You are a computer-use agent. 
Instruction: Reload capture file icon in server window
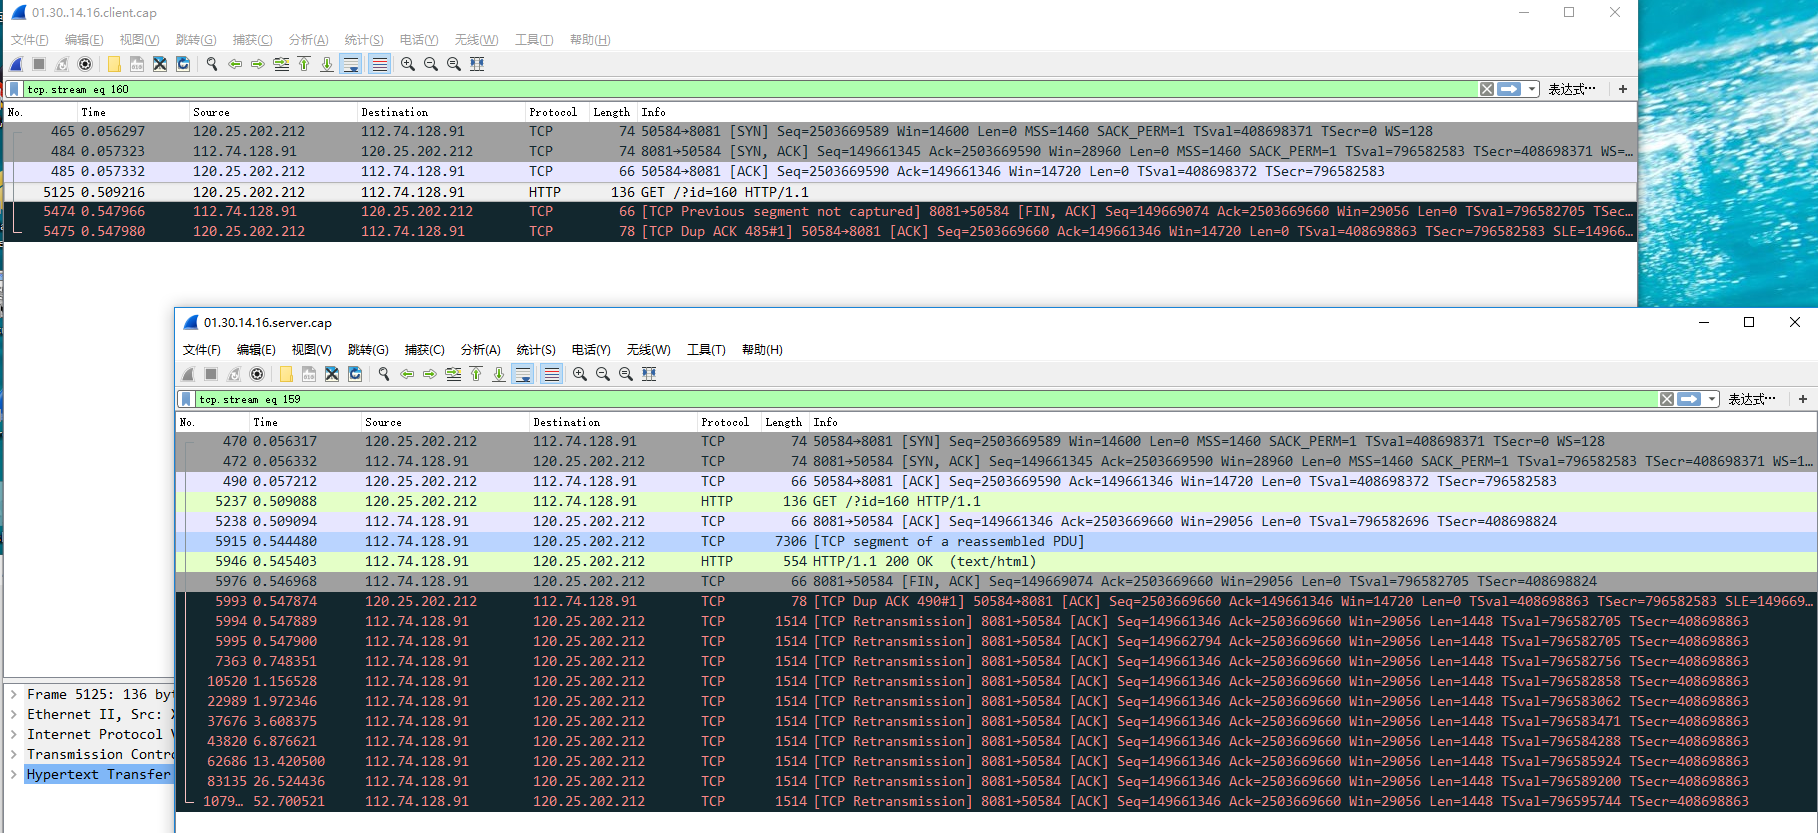[355, 374]
